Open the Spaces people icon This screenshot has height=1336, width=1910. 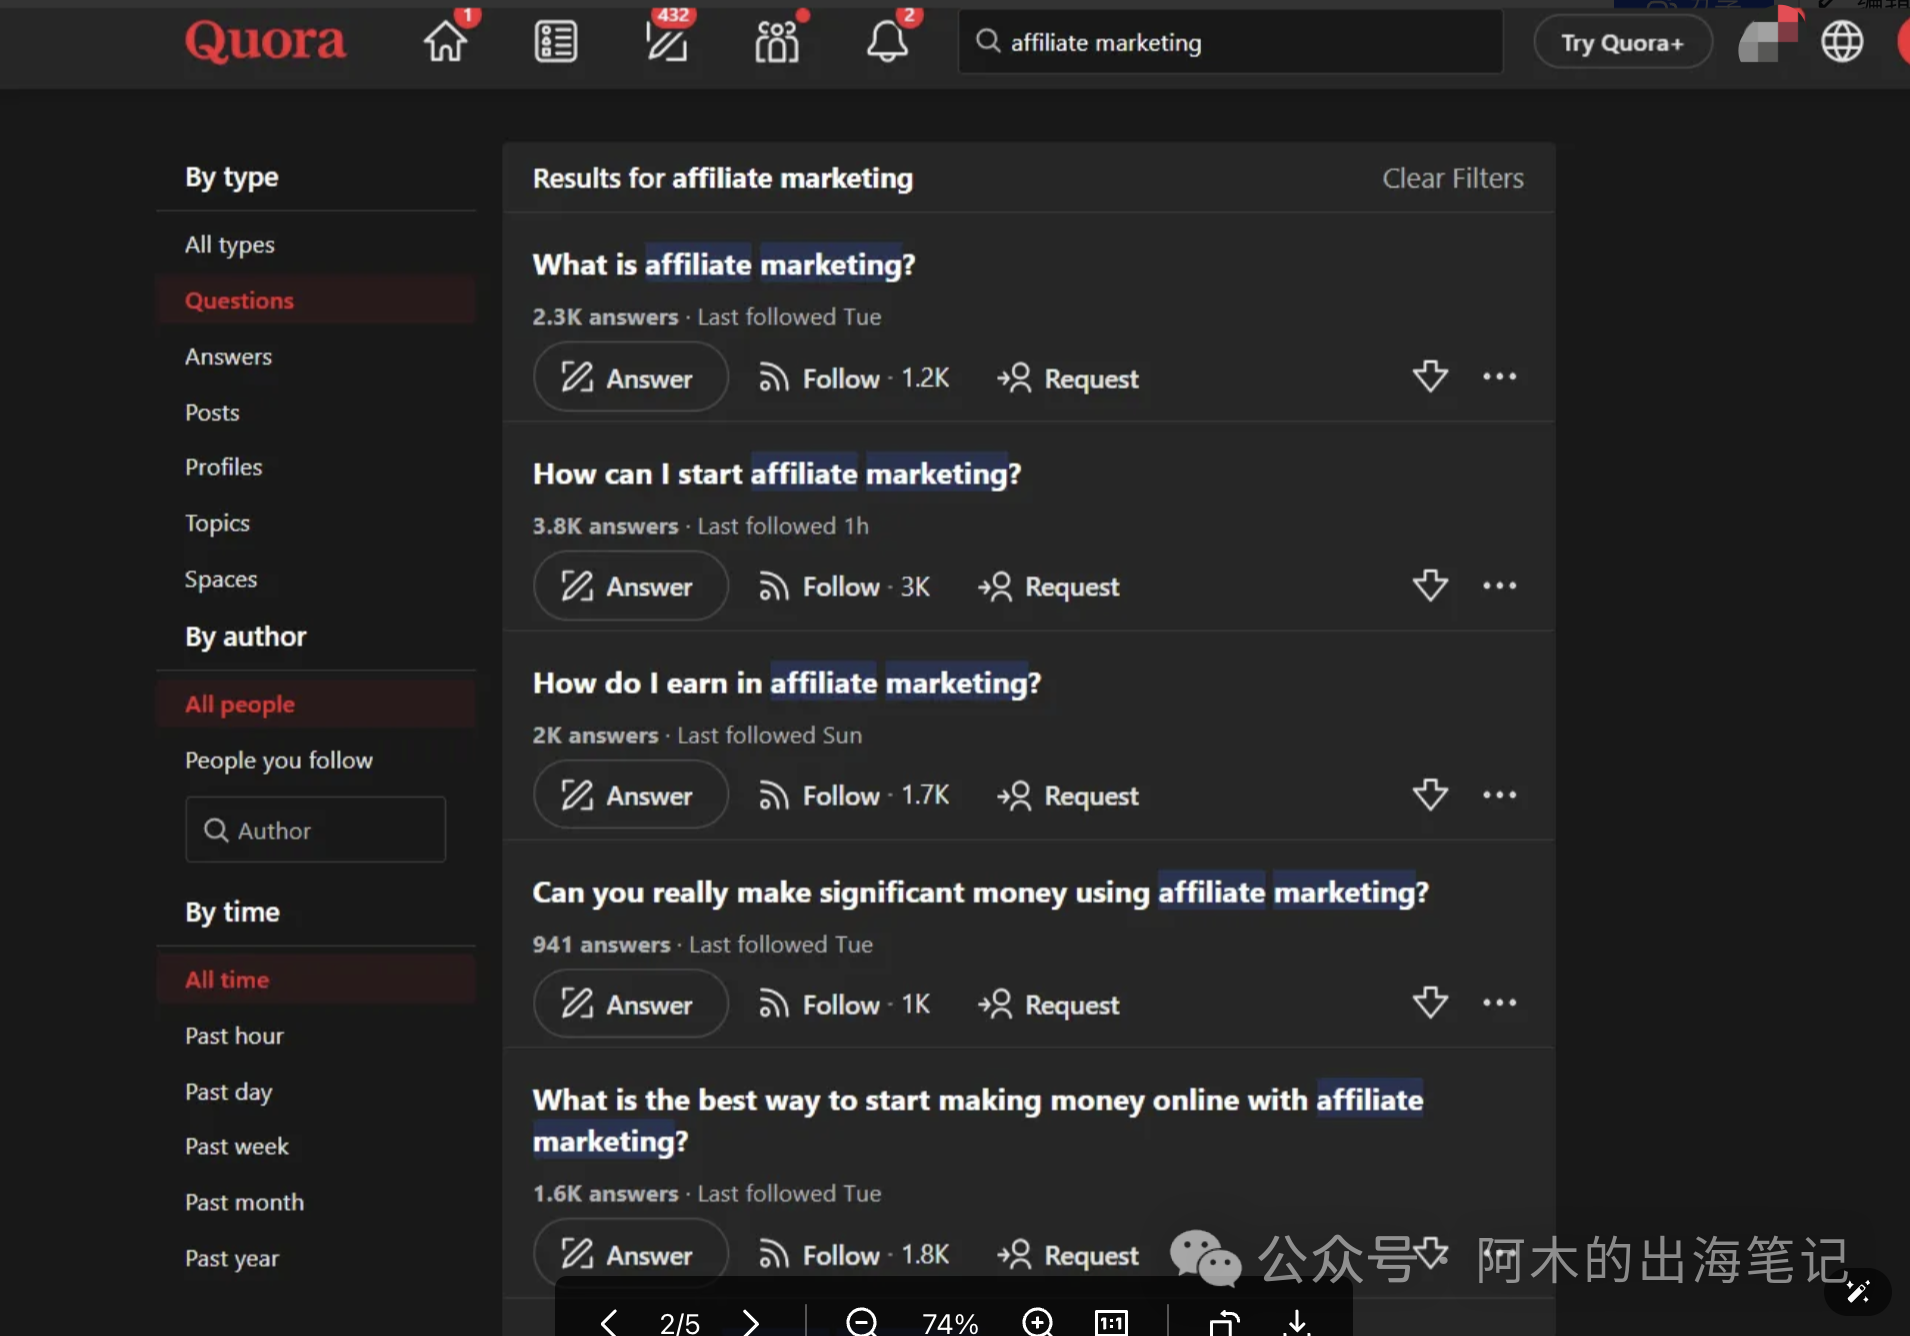coord(777,42)
